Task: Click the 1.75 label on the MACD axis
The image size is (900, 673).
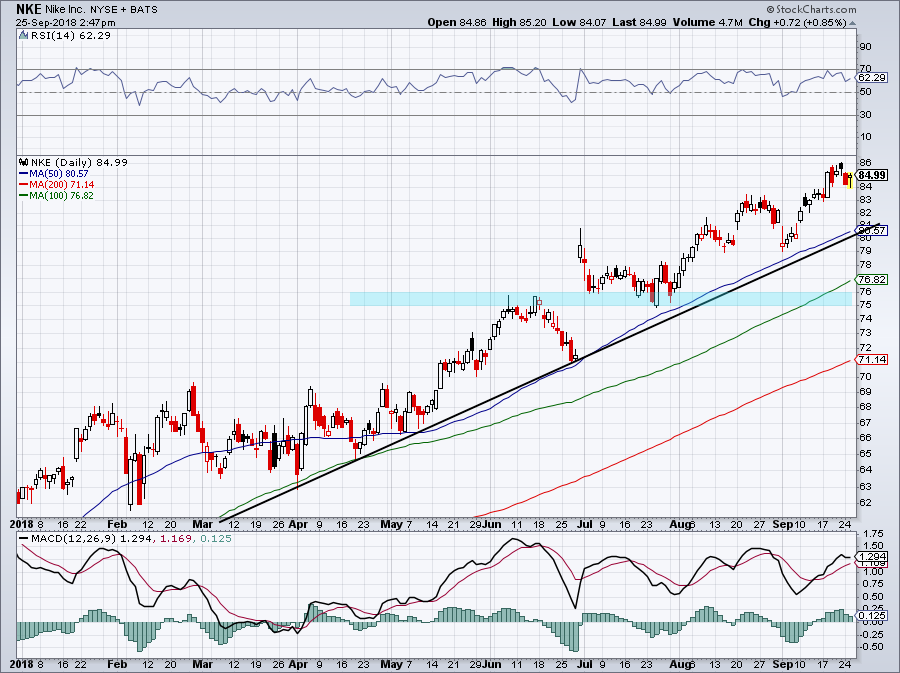Action: pos(873,533)
